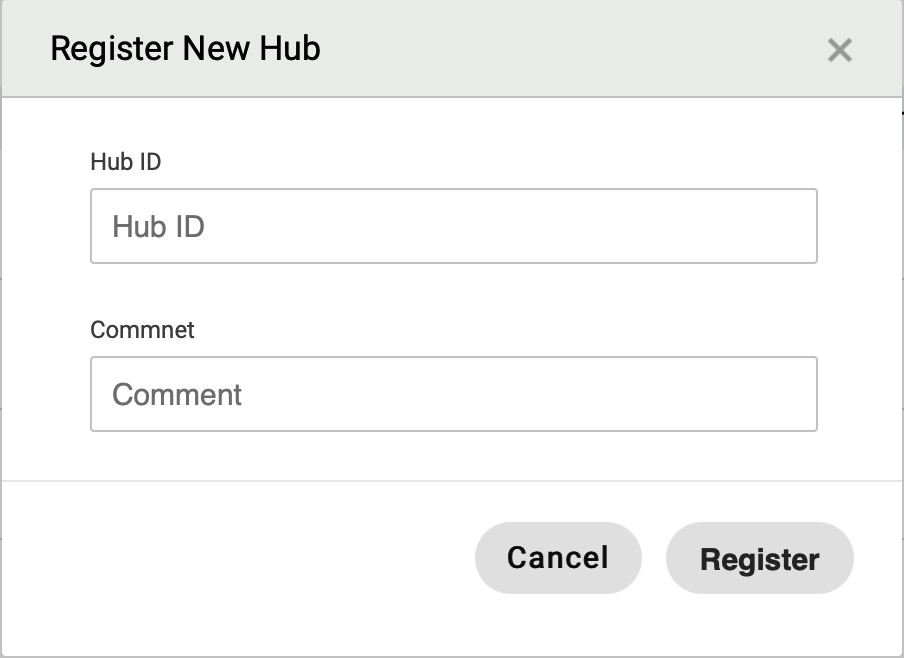Abort hub registration via Cancel

[557, 557]
